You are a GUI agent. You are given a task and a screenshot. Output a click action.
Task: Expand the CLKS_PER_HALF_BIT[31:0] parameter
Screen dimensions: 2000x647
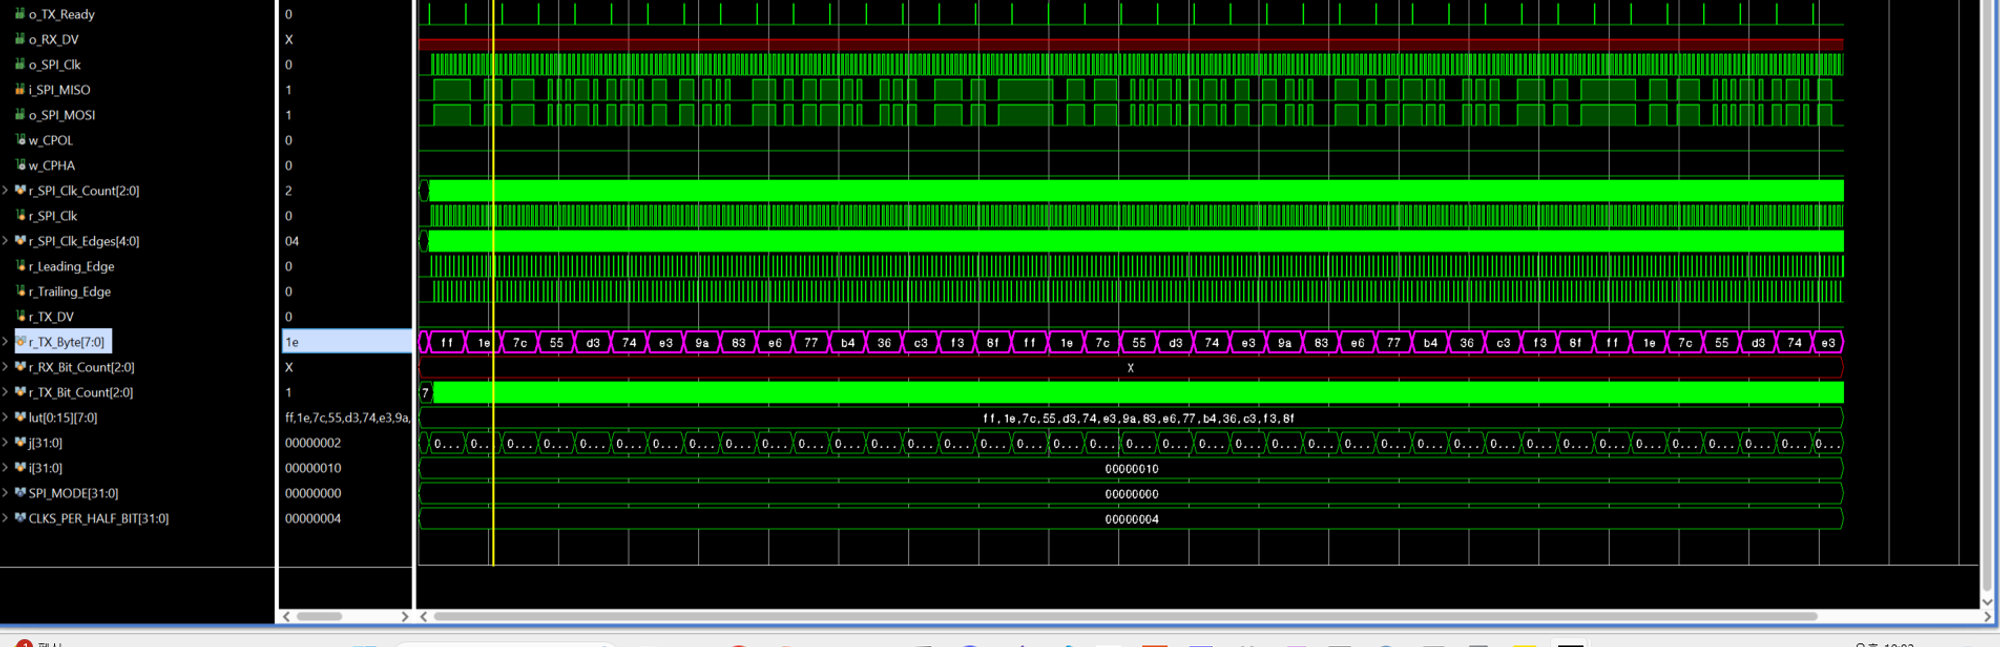(x=6, y=518)
